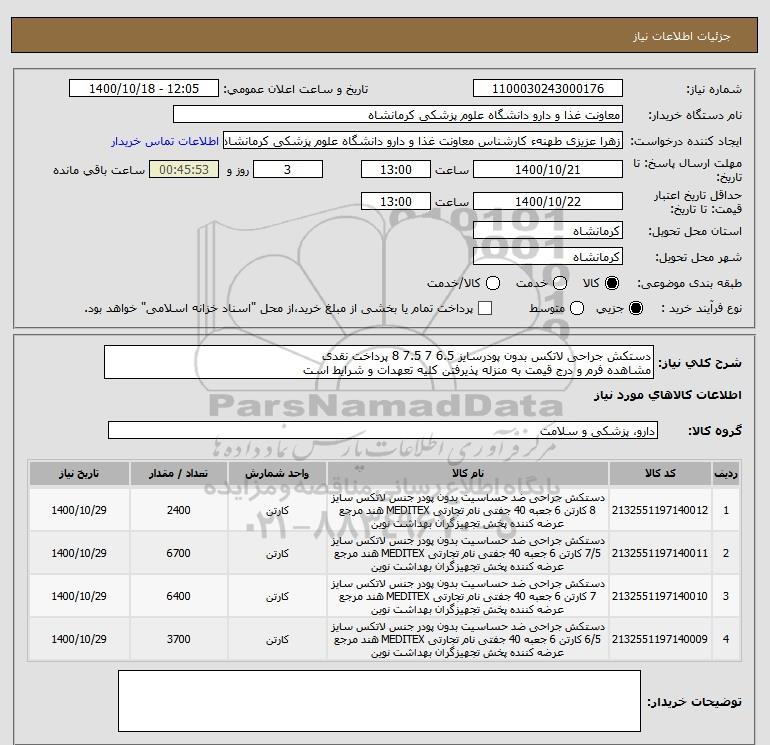Click the کارتن unit cell in row 2
Image resolution: width=770 pixels, height=745 pixels.
277,553
